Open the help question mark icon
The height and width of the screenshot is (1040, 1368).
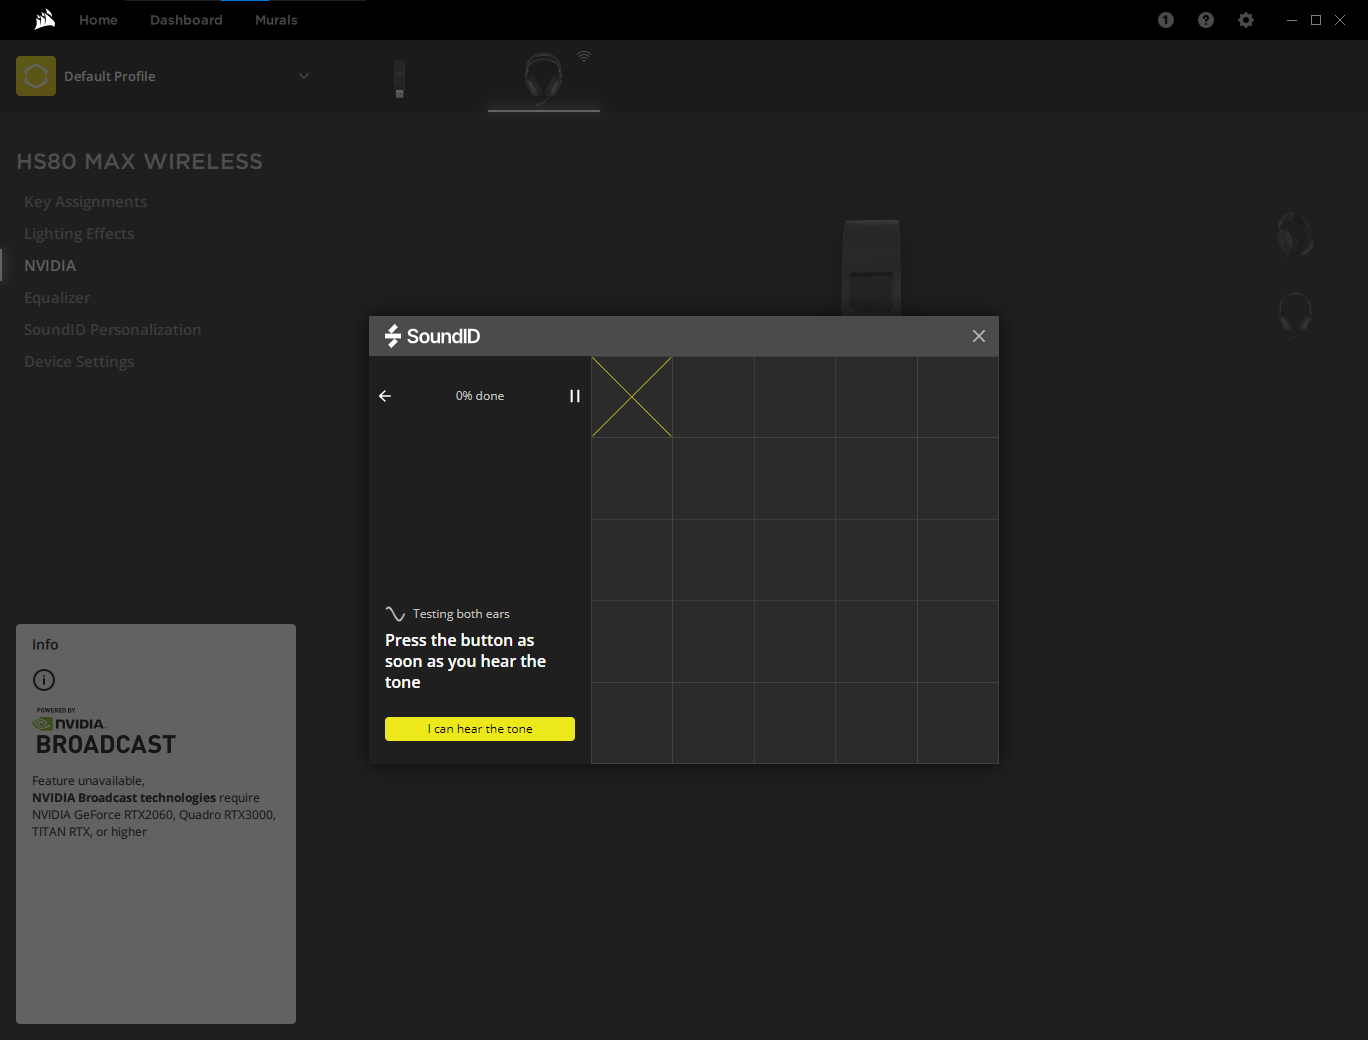coord(1206,20)
